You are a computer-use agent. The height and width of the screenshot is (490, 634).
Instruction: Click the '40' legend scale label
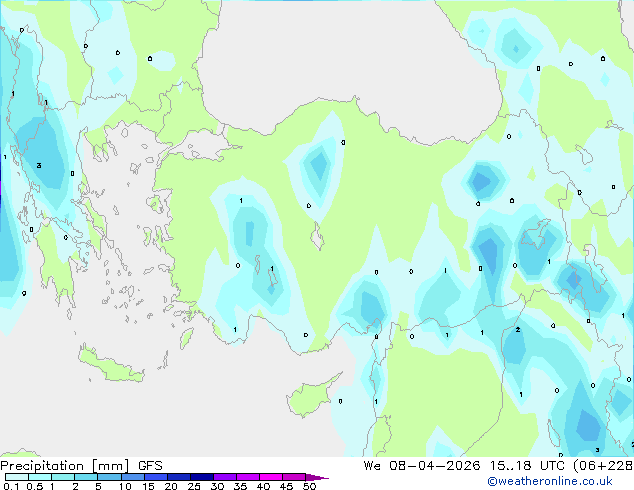[263, 486]
